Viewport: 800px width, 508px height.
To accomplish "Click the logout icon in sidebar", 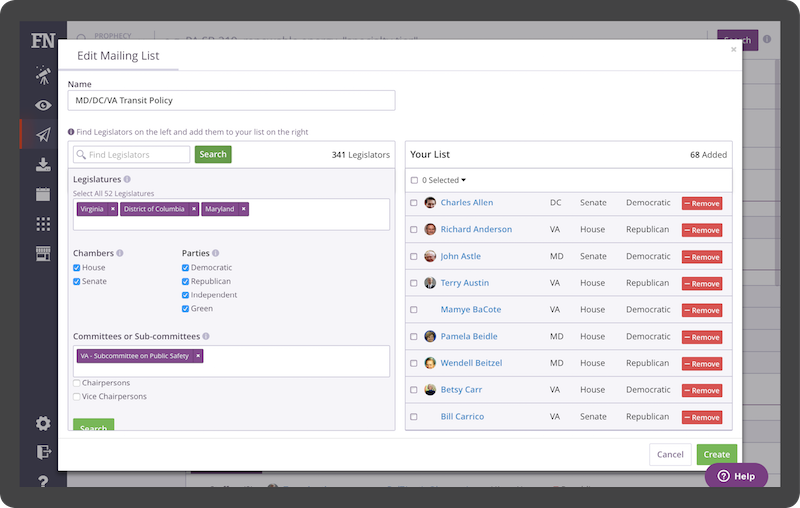I will 43,452.
